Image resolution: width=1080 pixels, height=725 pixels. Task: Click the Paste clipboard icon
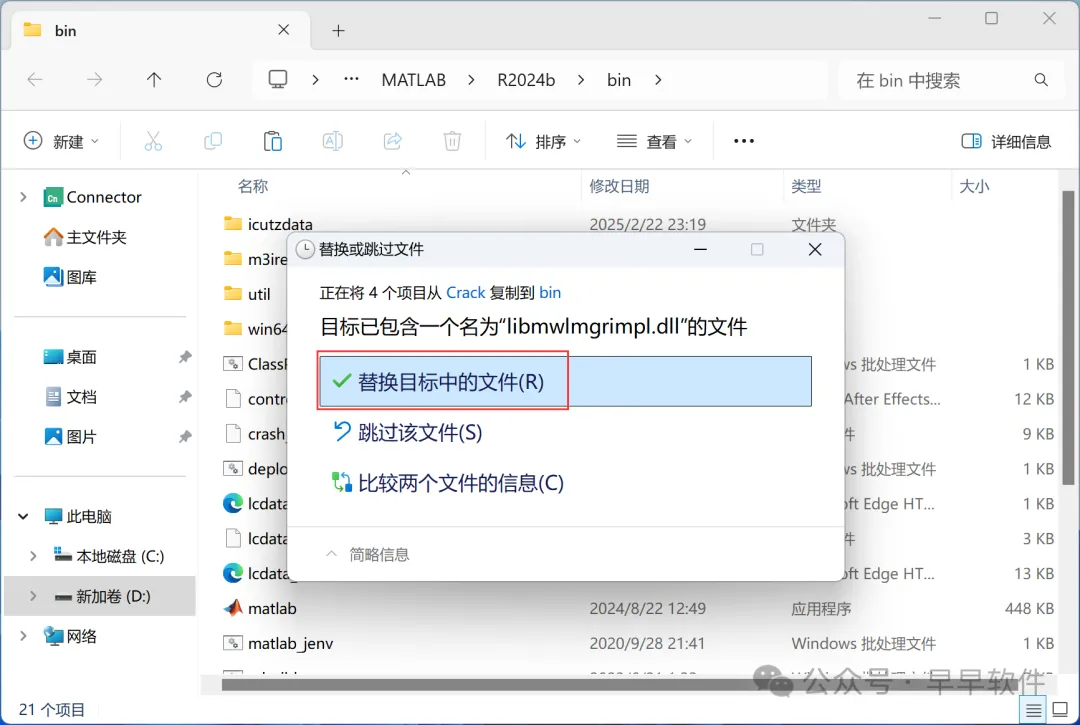click(273, 141)
